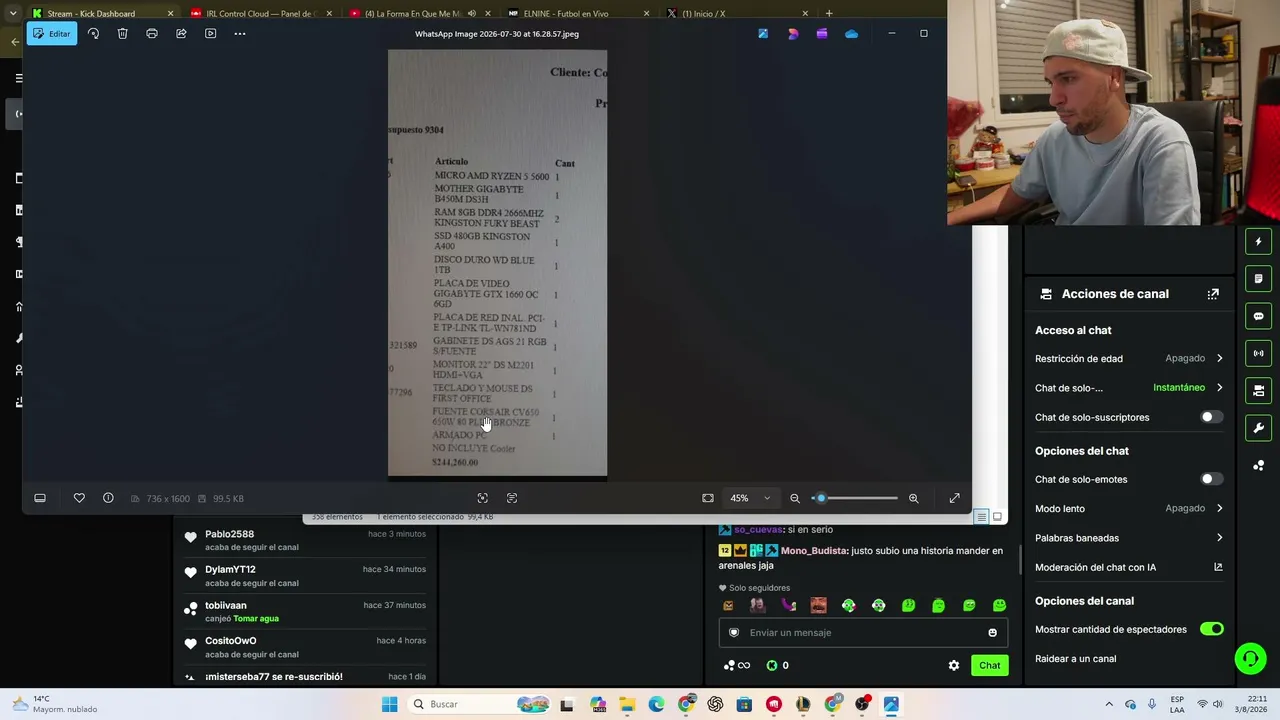This screenshot has height=720, width=1280.
Task: Open Microsoft Store from taskbar
Action: pyautogui.click(x=744, y=704)
